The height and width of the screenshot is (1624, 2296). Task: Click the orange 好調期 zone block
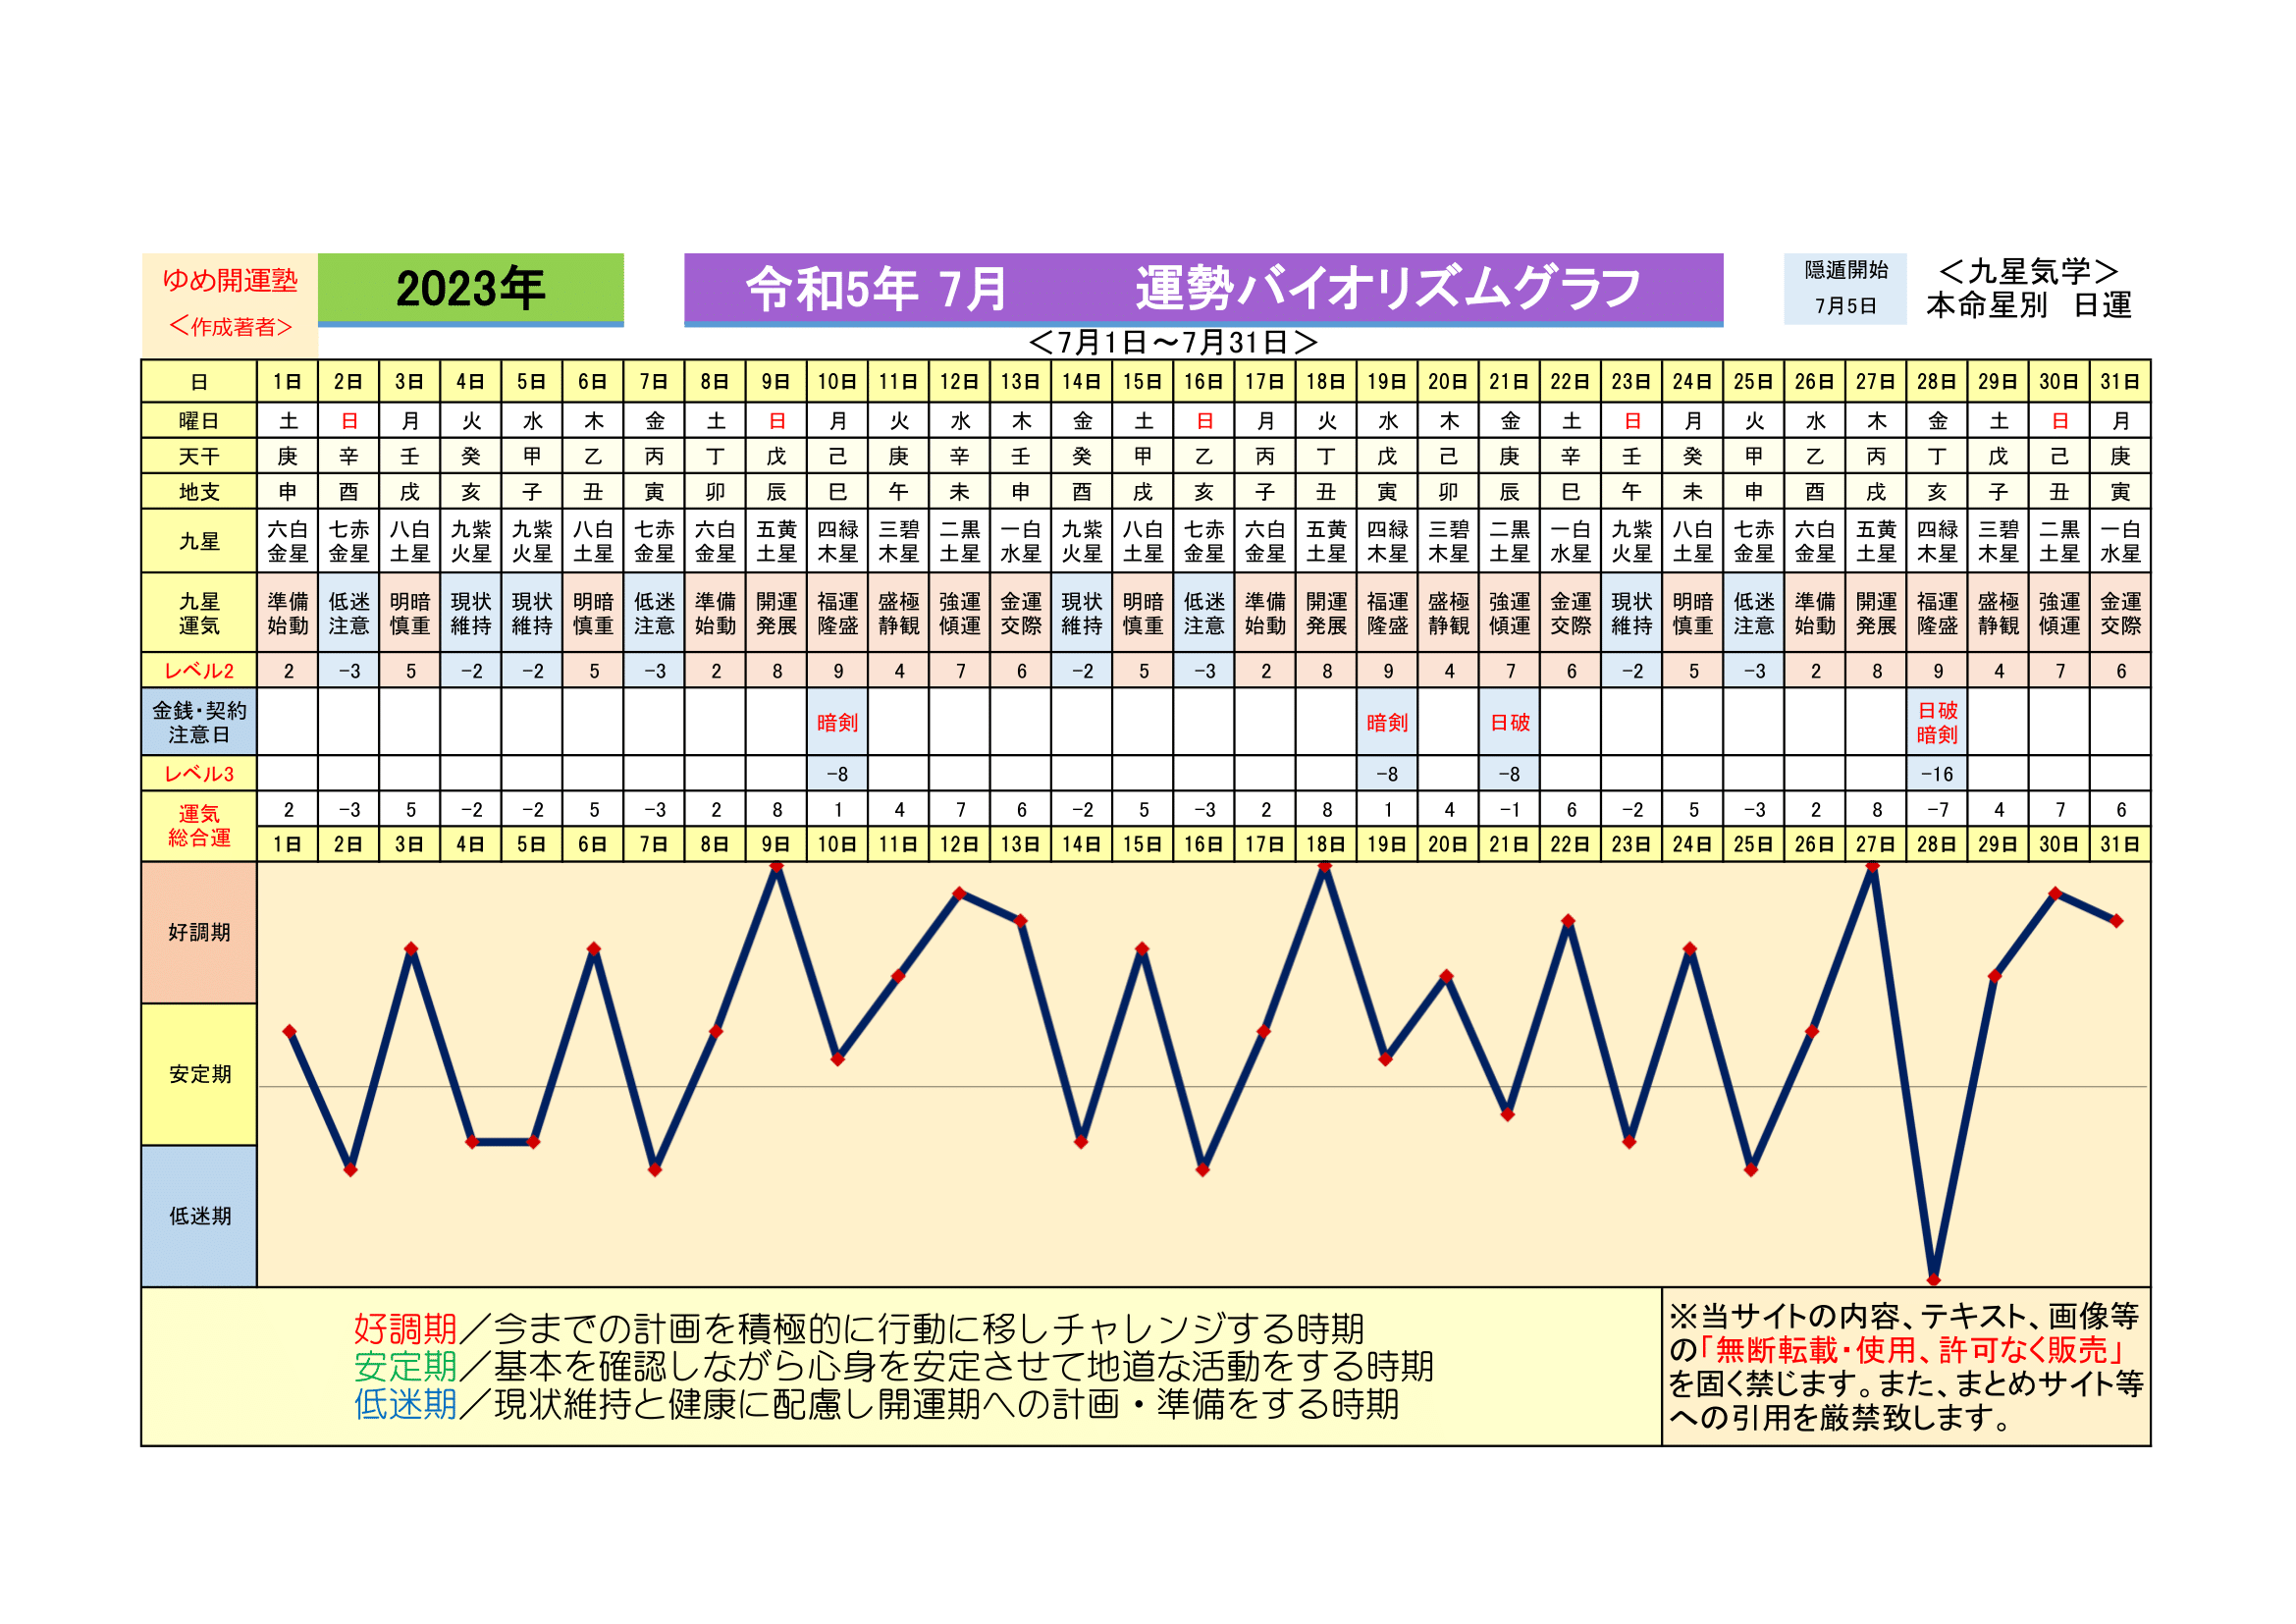point(199,932)
